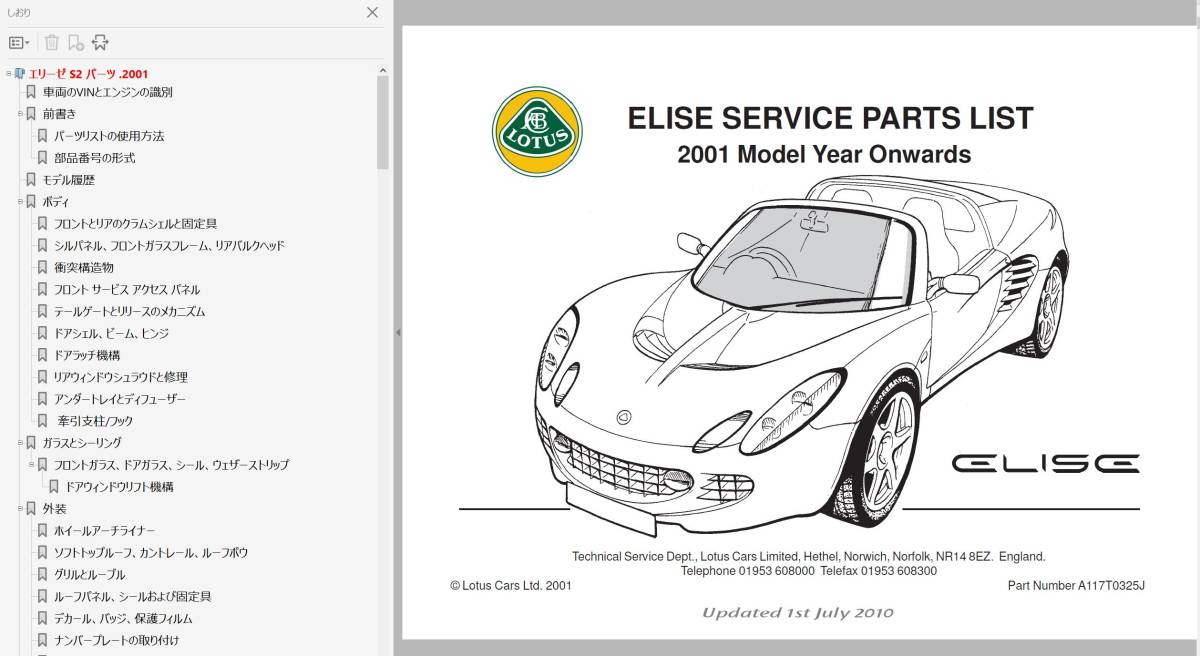Image resolution: width=1200 pixels, height=656 pixels.
Task: Open the エリーゼ S2 パーツ .2001 bookmark title
Action: tap(88, 74)
